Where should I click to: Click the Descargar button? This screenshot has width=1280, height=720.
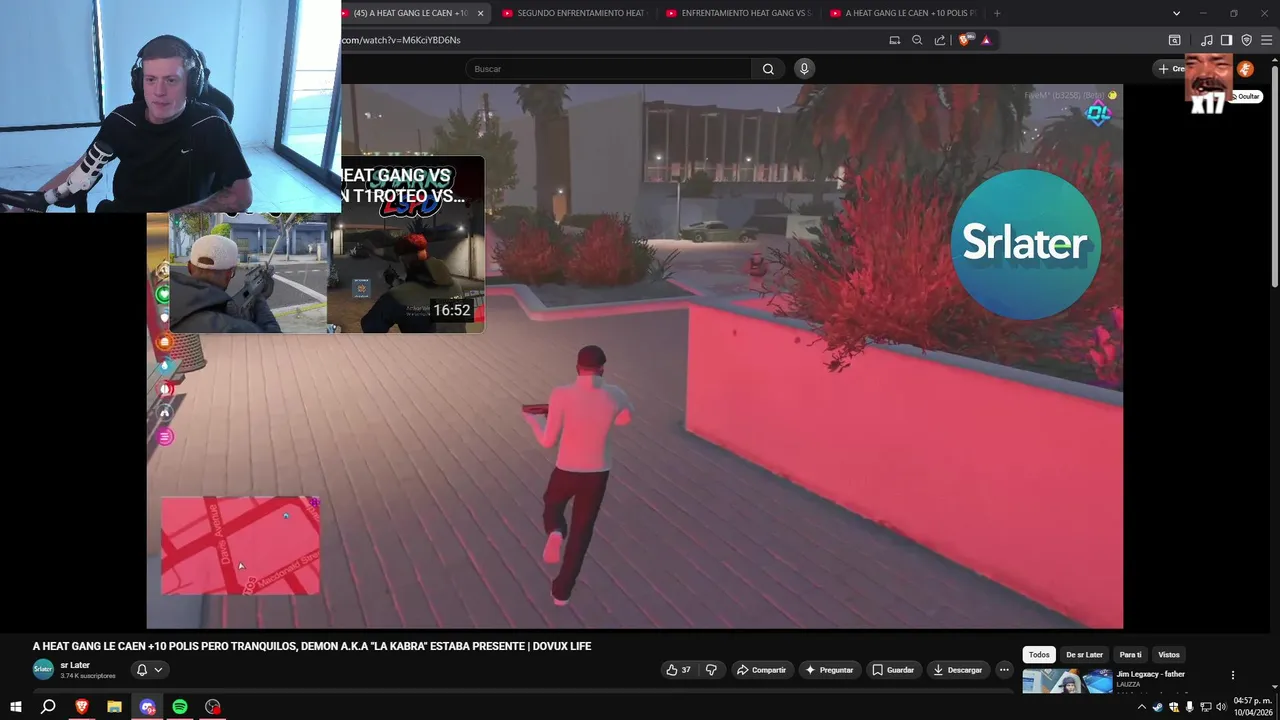coord(957,670)
